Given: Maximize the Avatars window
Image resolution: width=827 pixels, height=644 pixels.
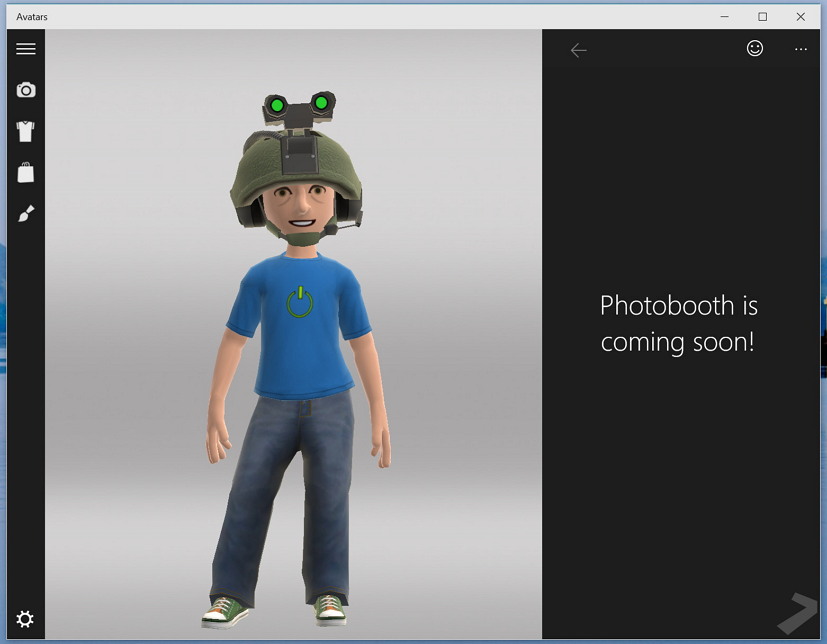Looking at the screenshot, I should coord(763,16).
